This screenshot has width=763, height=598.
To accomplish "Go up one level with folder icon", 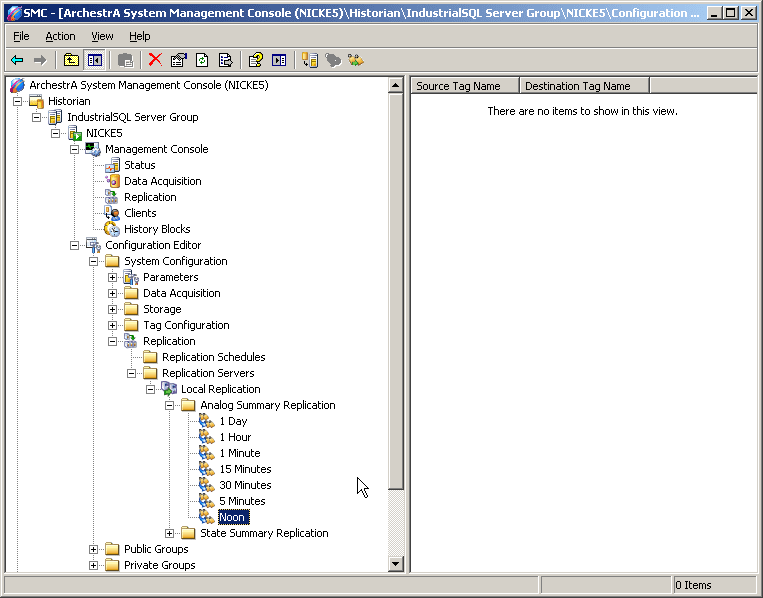I will point(71,60).
